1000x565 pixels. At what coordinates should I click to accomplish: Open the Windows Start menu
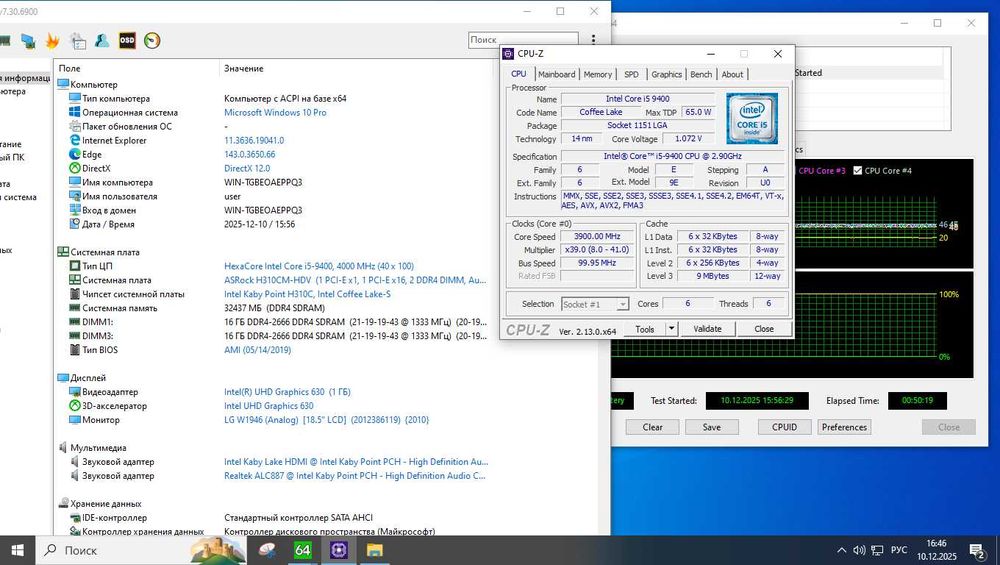(x=17, y=550)
